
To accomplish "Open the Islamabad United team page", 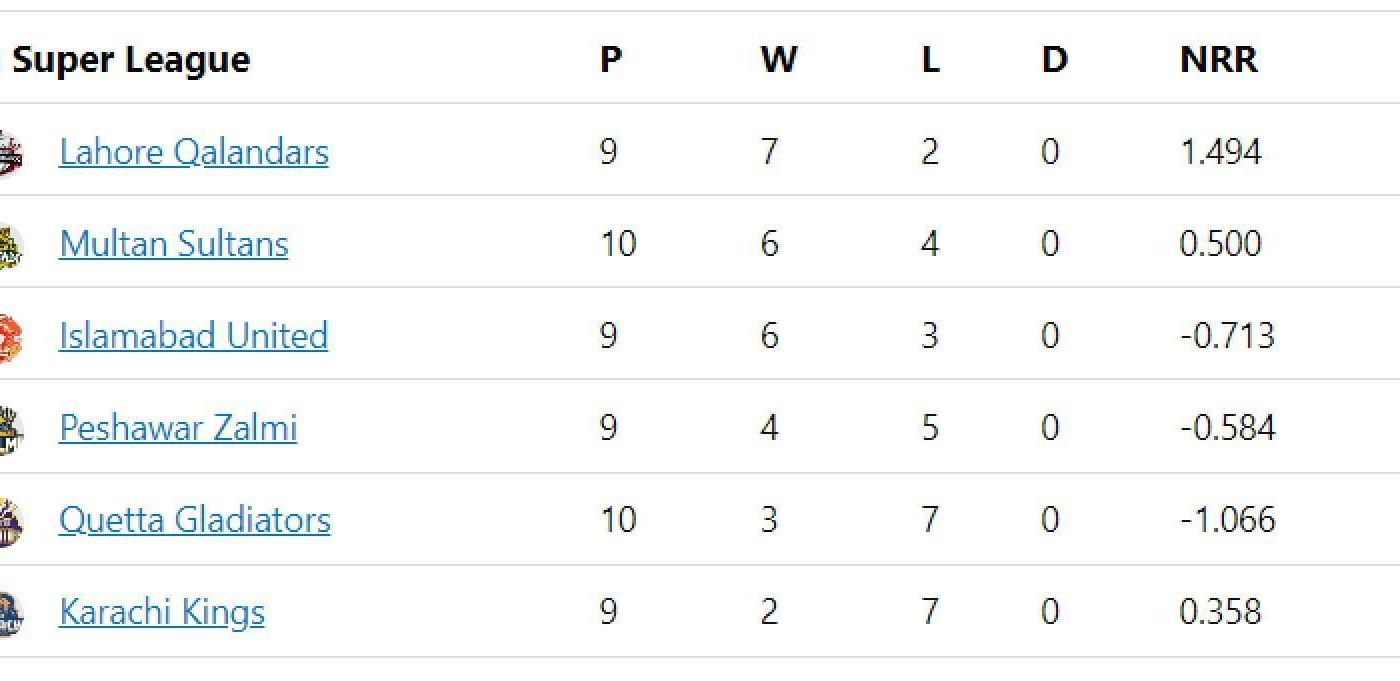I will tap(194, 336).
